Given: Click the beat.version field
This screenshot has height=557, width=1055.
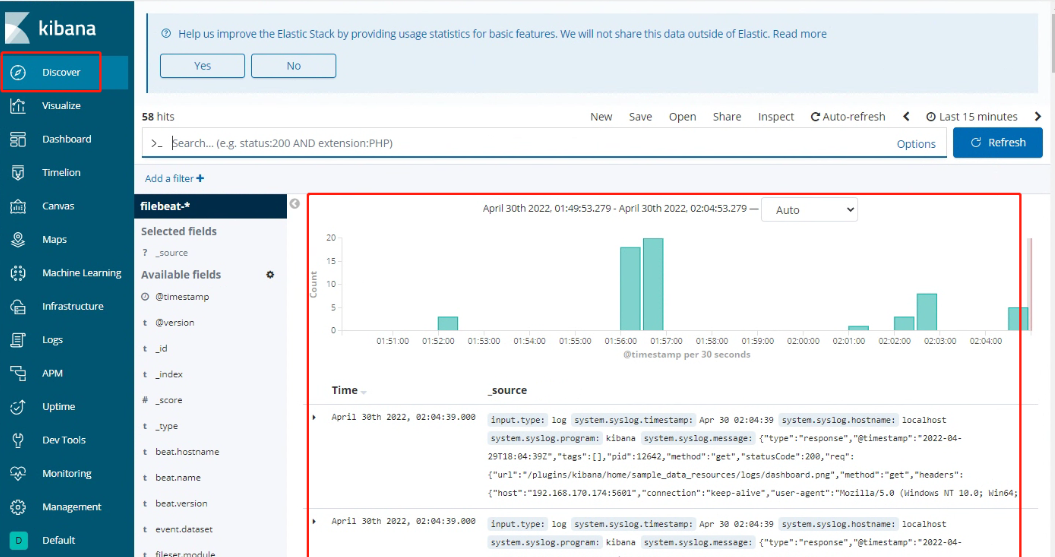Looking at the screenshot, I should pos(181,503).
